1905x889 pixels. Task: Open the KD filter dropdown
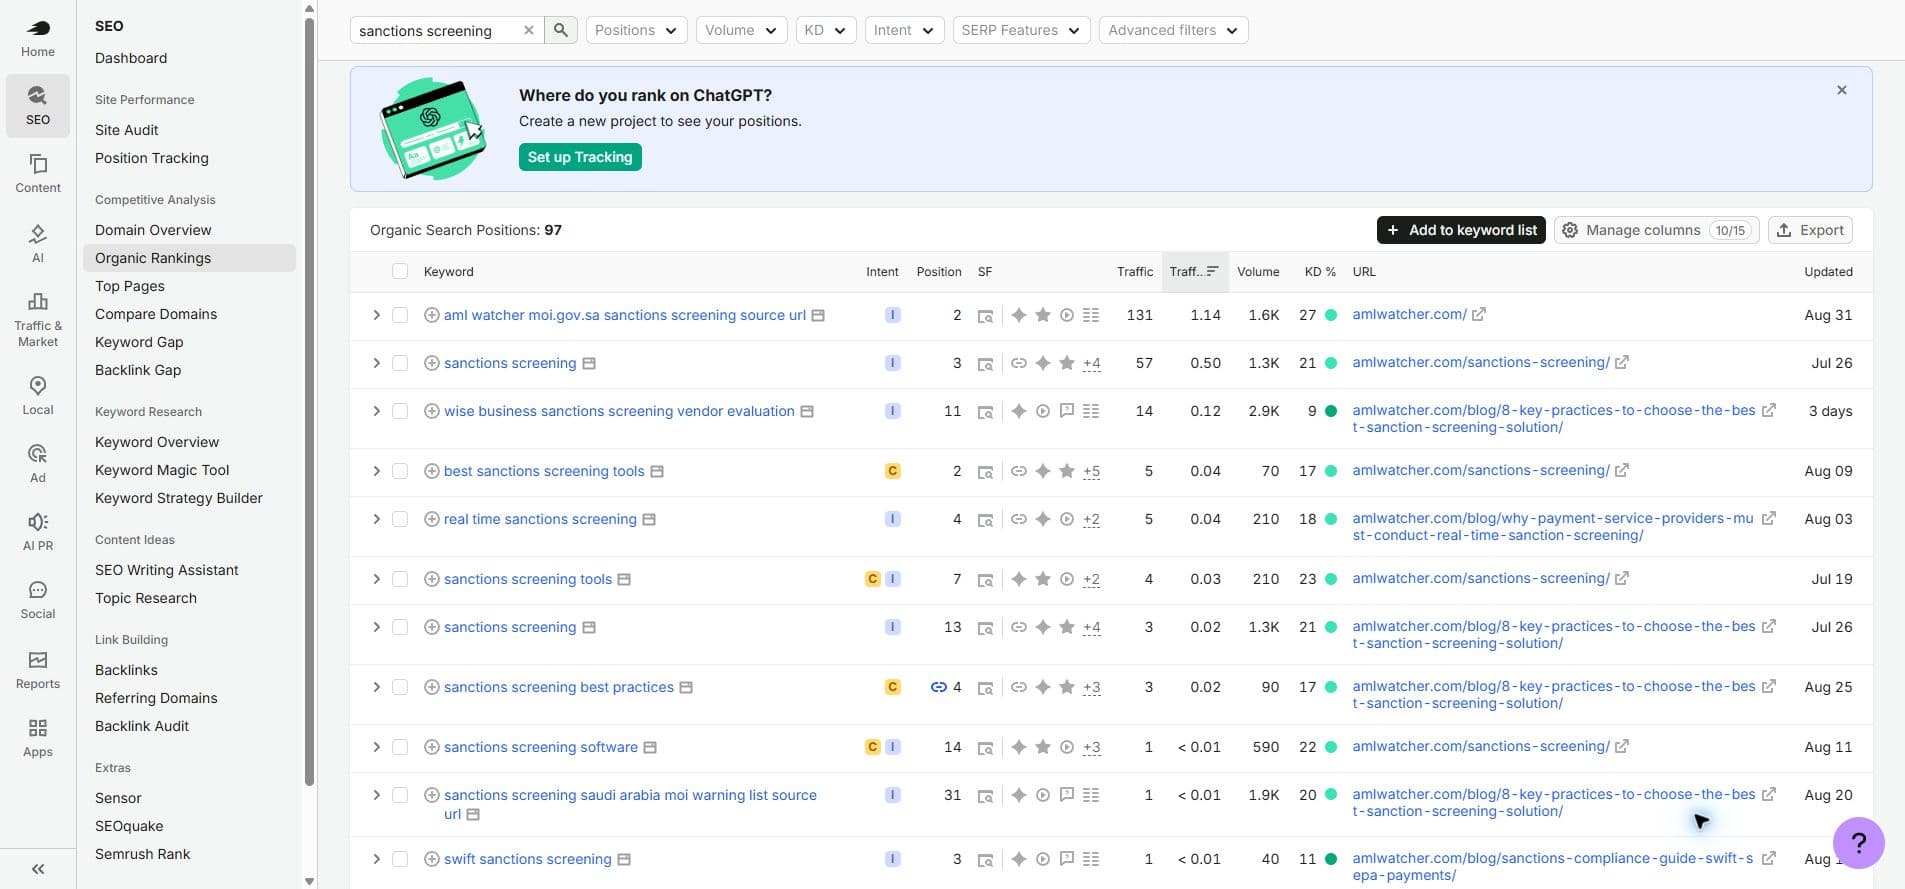[825, 30]
